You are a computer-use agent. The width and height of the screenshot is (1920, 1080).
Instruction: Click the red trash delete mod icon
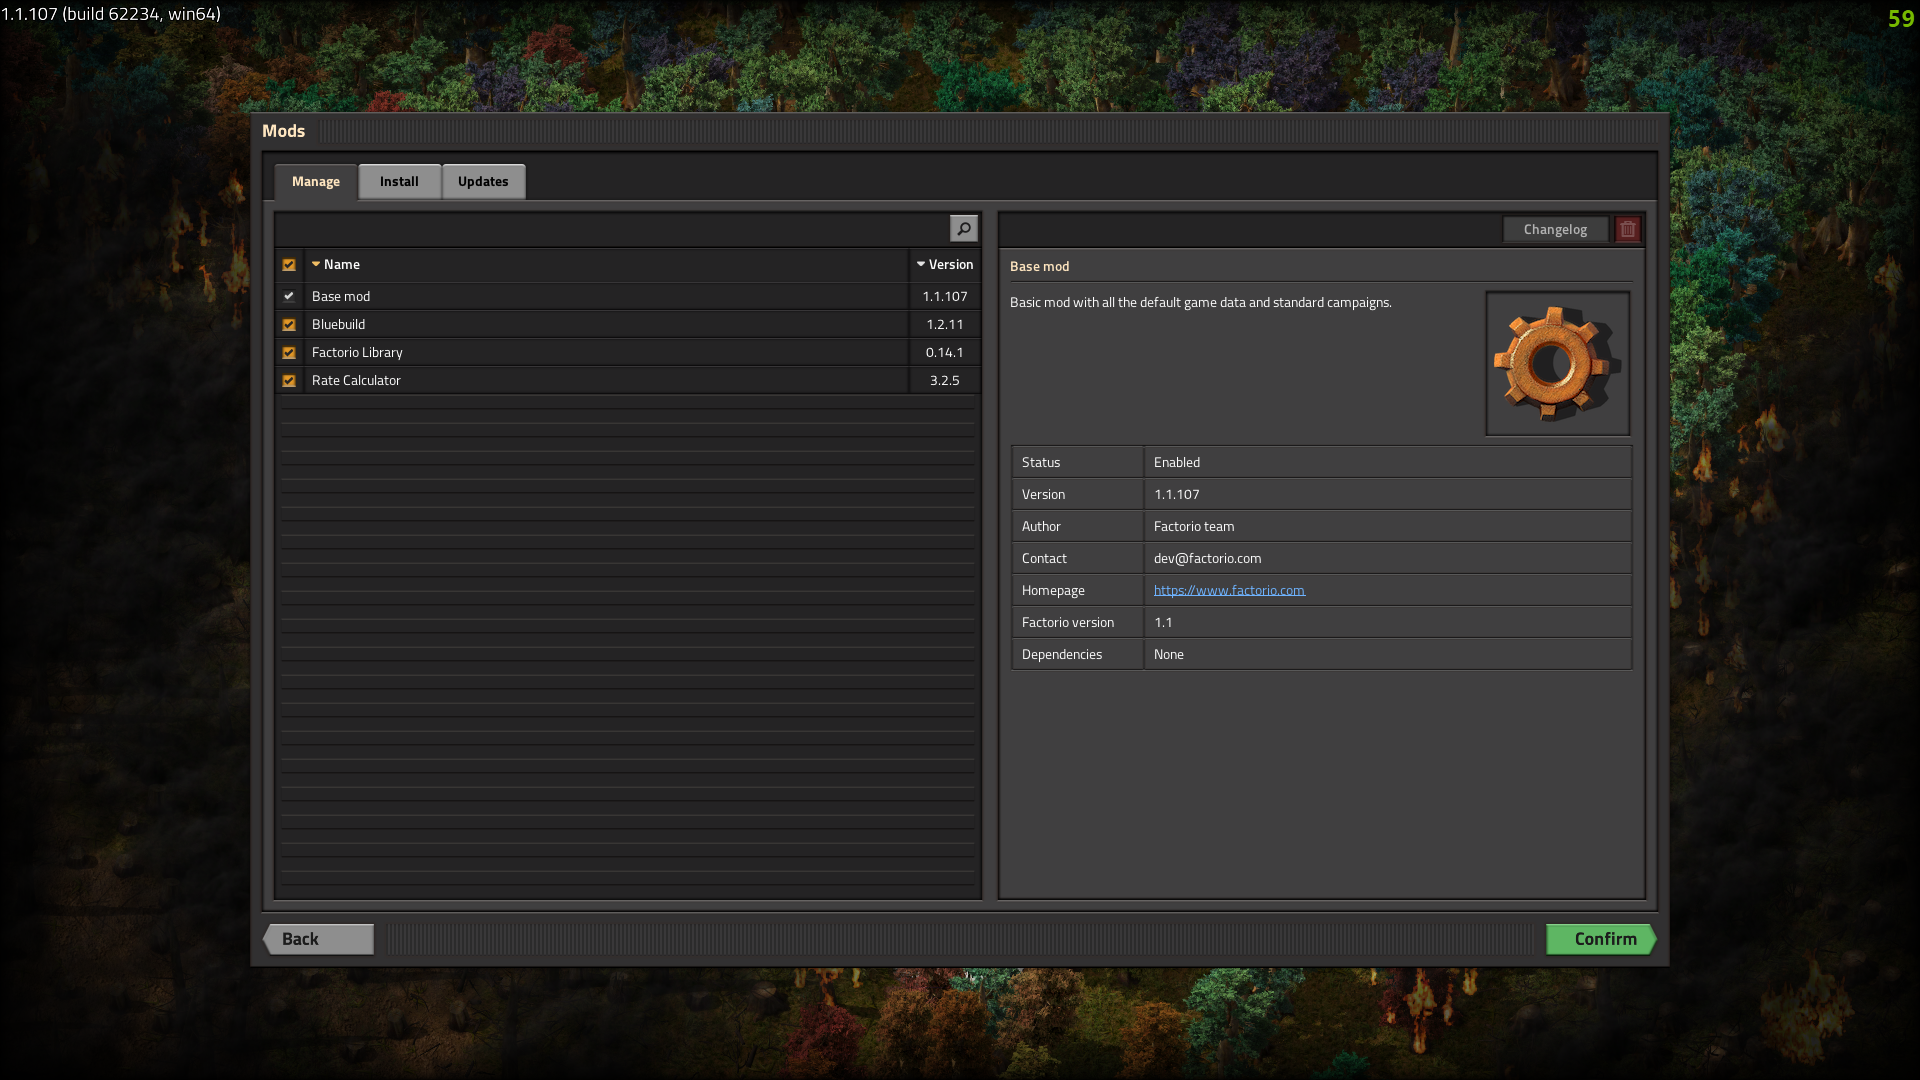[1627, 229]
